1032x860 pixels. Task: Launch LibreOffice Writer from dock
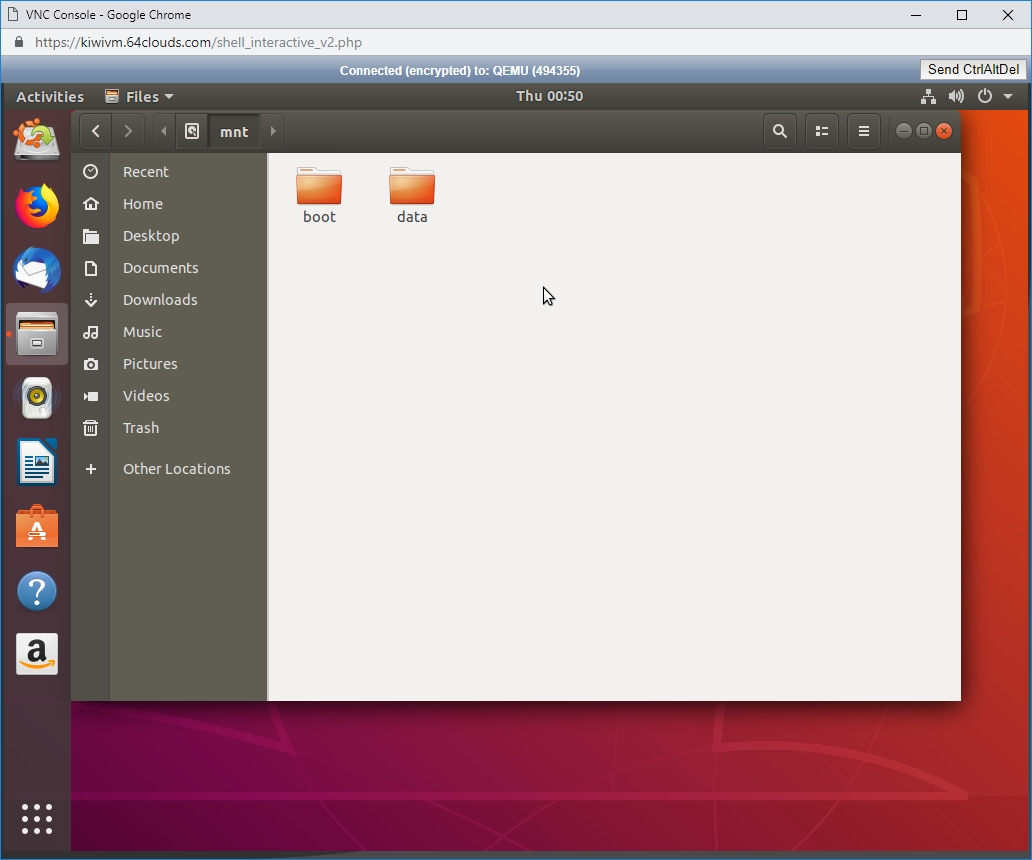tap(37, 463)
